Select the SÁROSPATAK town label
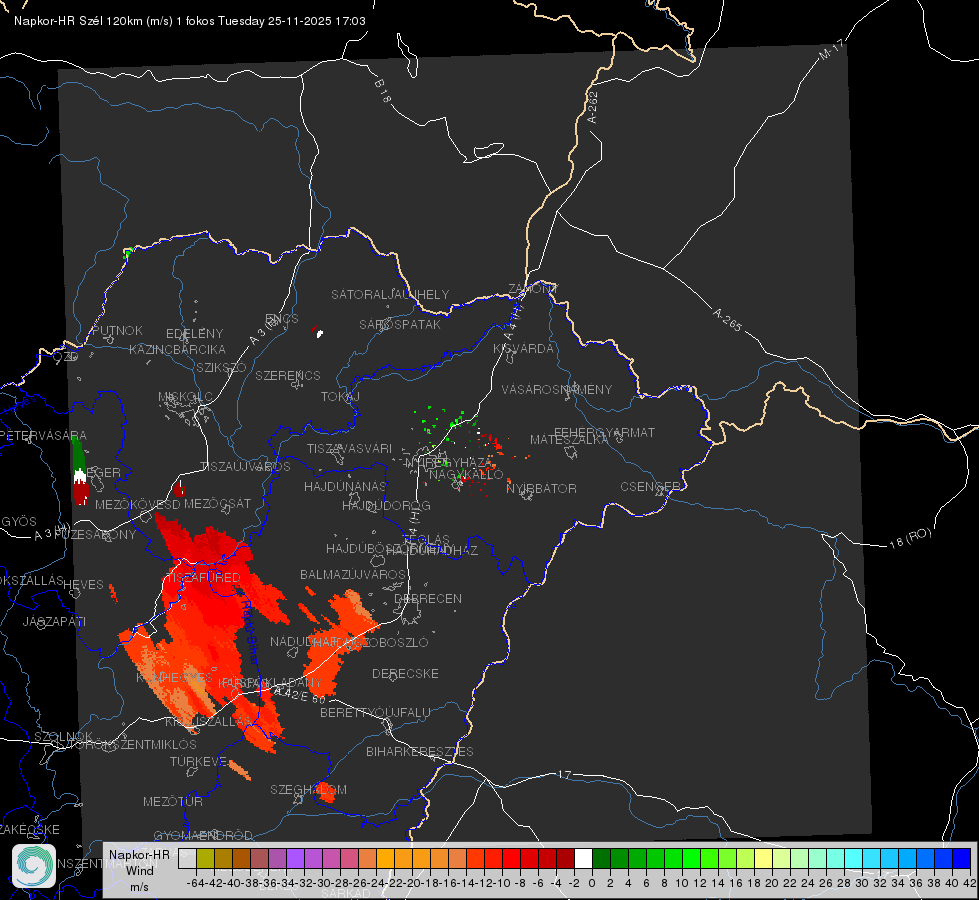 (x=400, y=324)
